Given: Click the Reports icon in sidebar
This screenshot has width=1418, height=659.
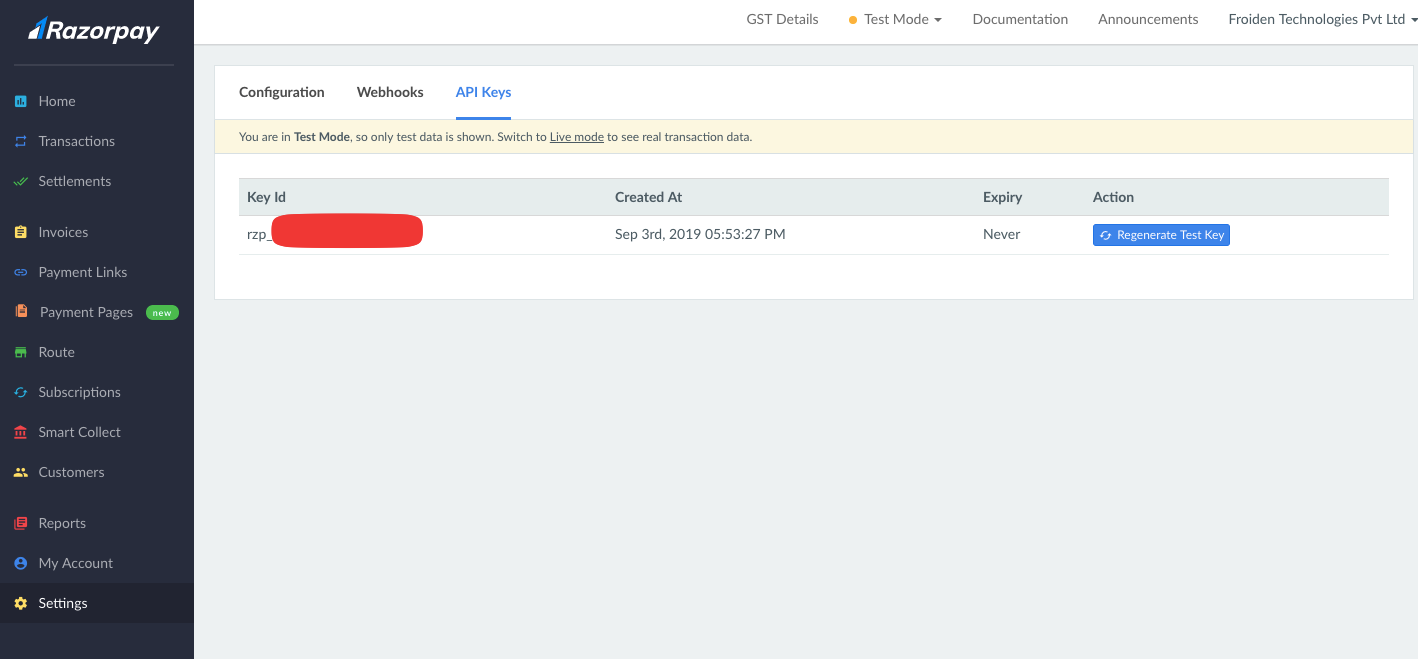Looking at the screenshot, I should tap(20, 523).
